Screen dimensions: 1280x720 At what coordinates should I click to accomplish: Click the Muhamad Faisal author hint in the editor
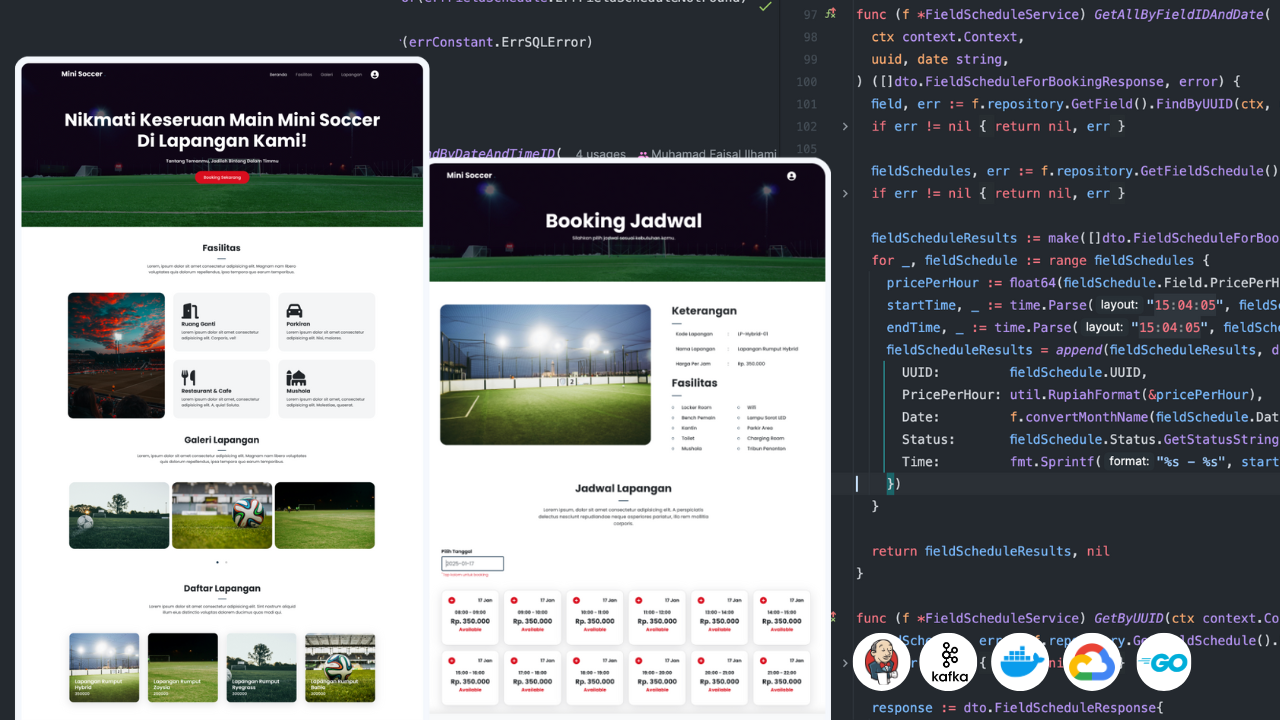(x=707, y=154)
